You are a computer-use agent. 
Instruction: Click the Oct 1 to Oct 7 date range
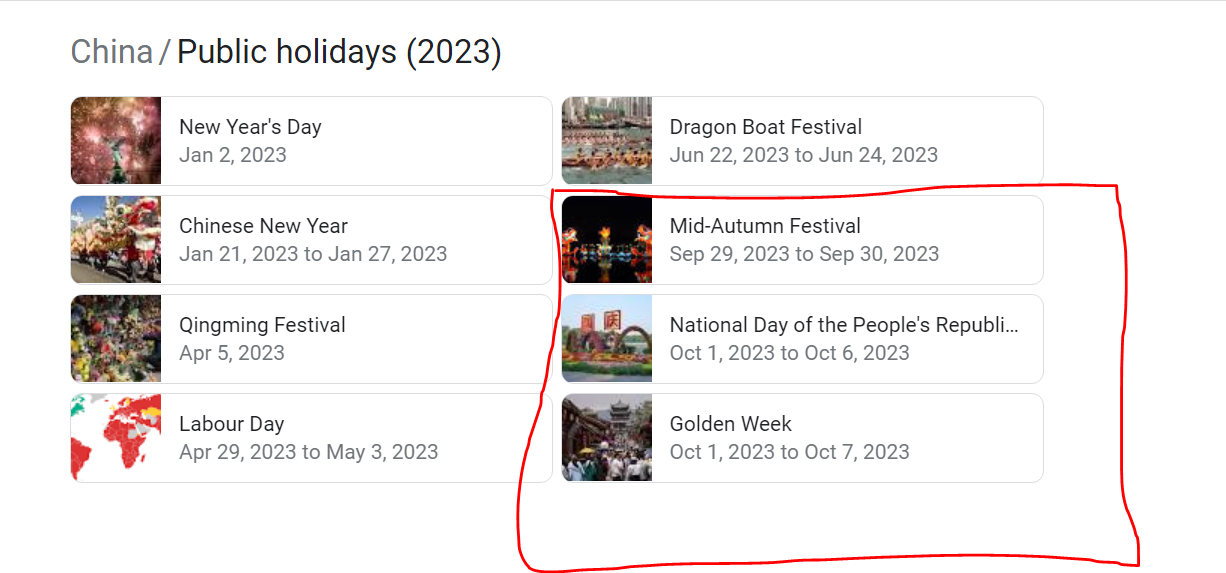(x=789, y=452)
